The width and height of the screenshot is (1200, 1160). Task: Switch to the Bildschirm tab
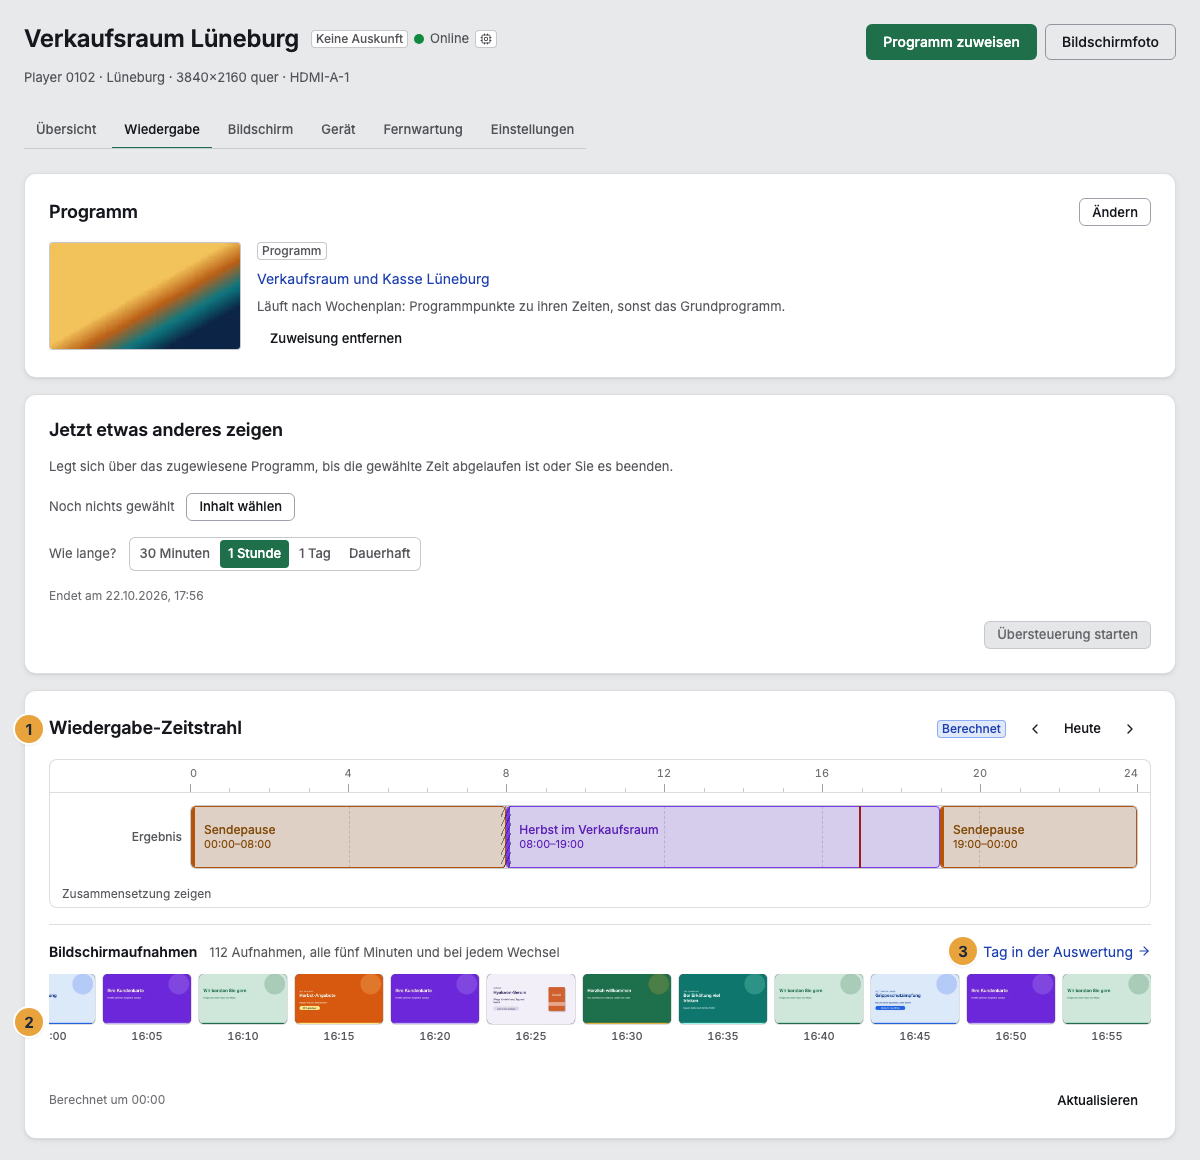[x=260, y=129]
